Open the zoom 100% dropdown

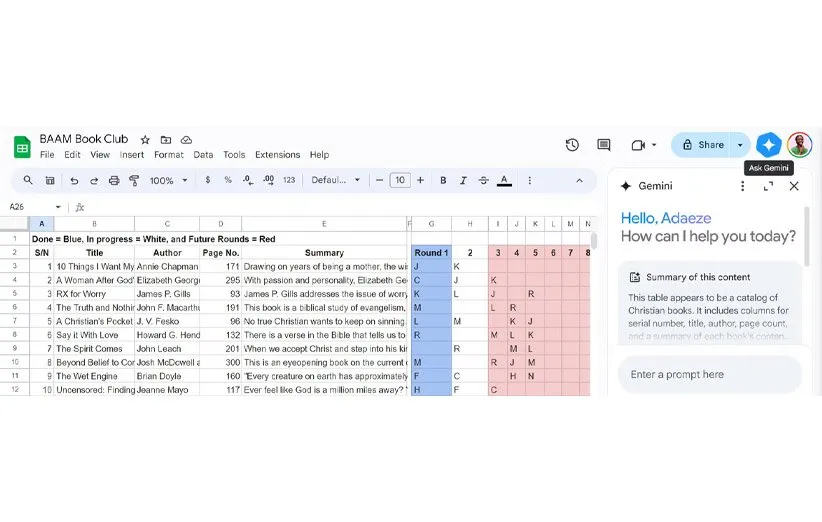click(168, 181)
